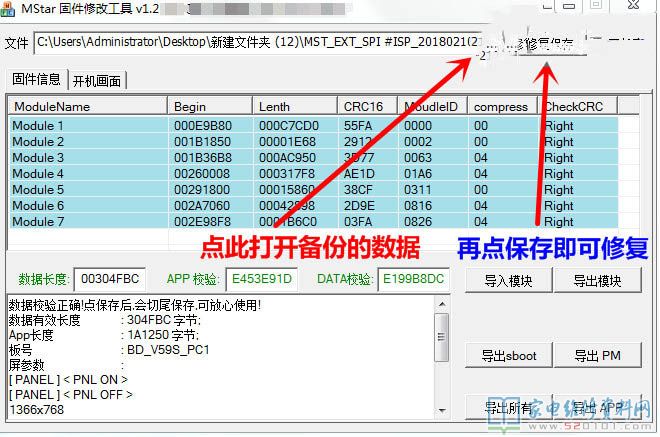Click the CRC16 column header
The image size is (660, 437).
click(x=368, y=106)
